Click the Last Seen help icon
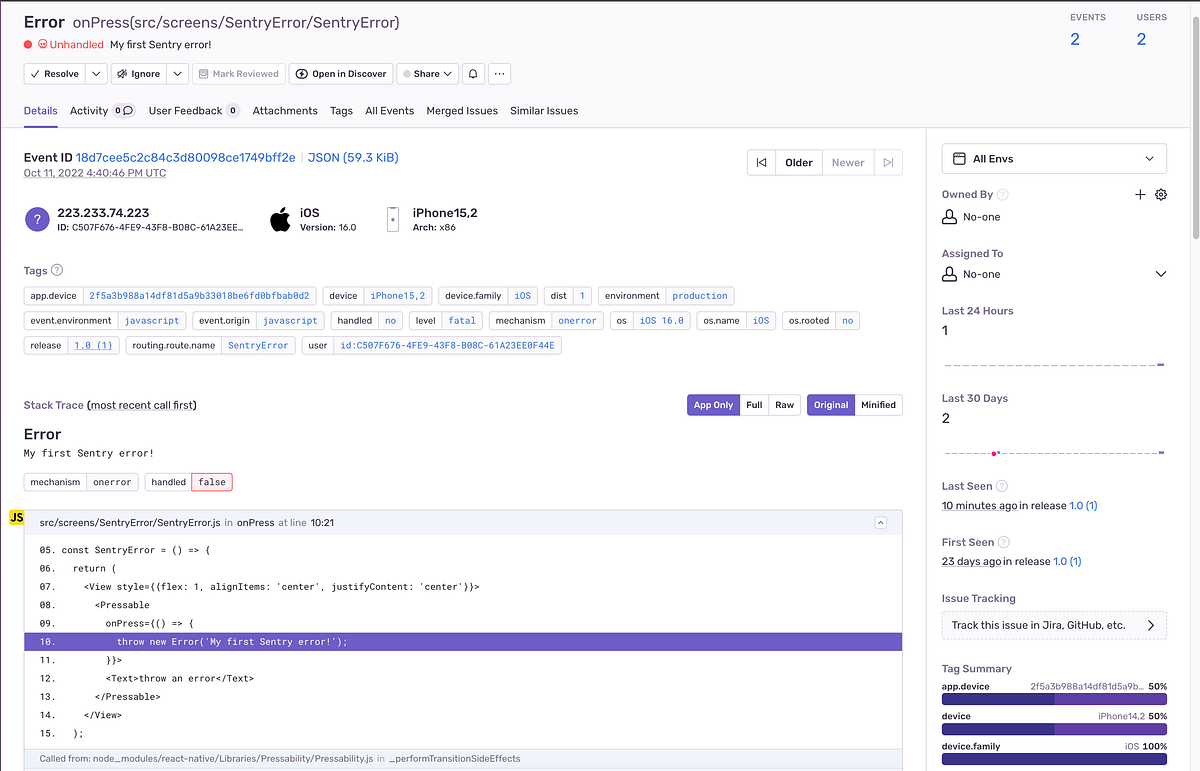 point(1002,486)
